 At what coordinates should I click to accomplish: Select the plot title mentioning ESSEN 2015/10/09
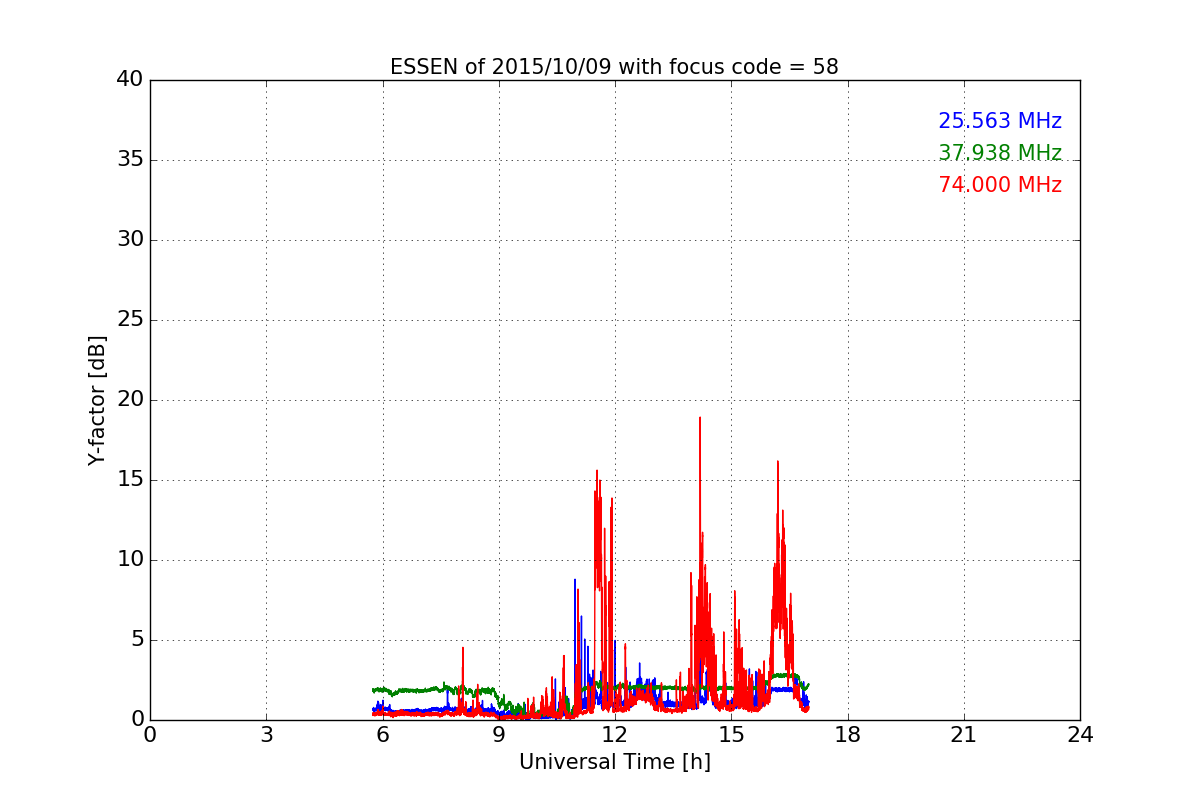(614, 67)
